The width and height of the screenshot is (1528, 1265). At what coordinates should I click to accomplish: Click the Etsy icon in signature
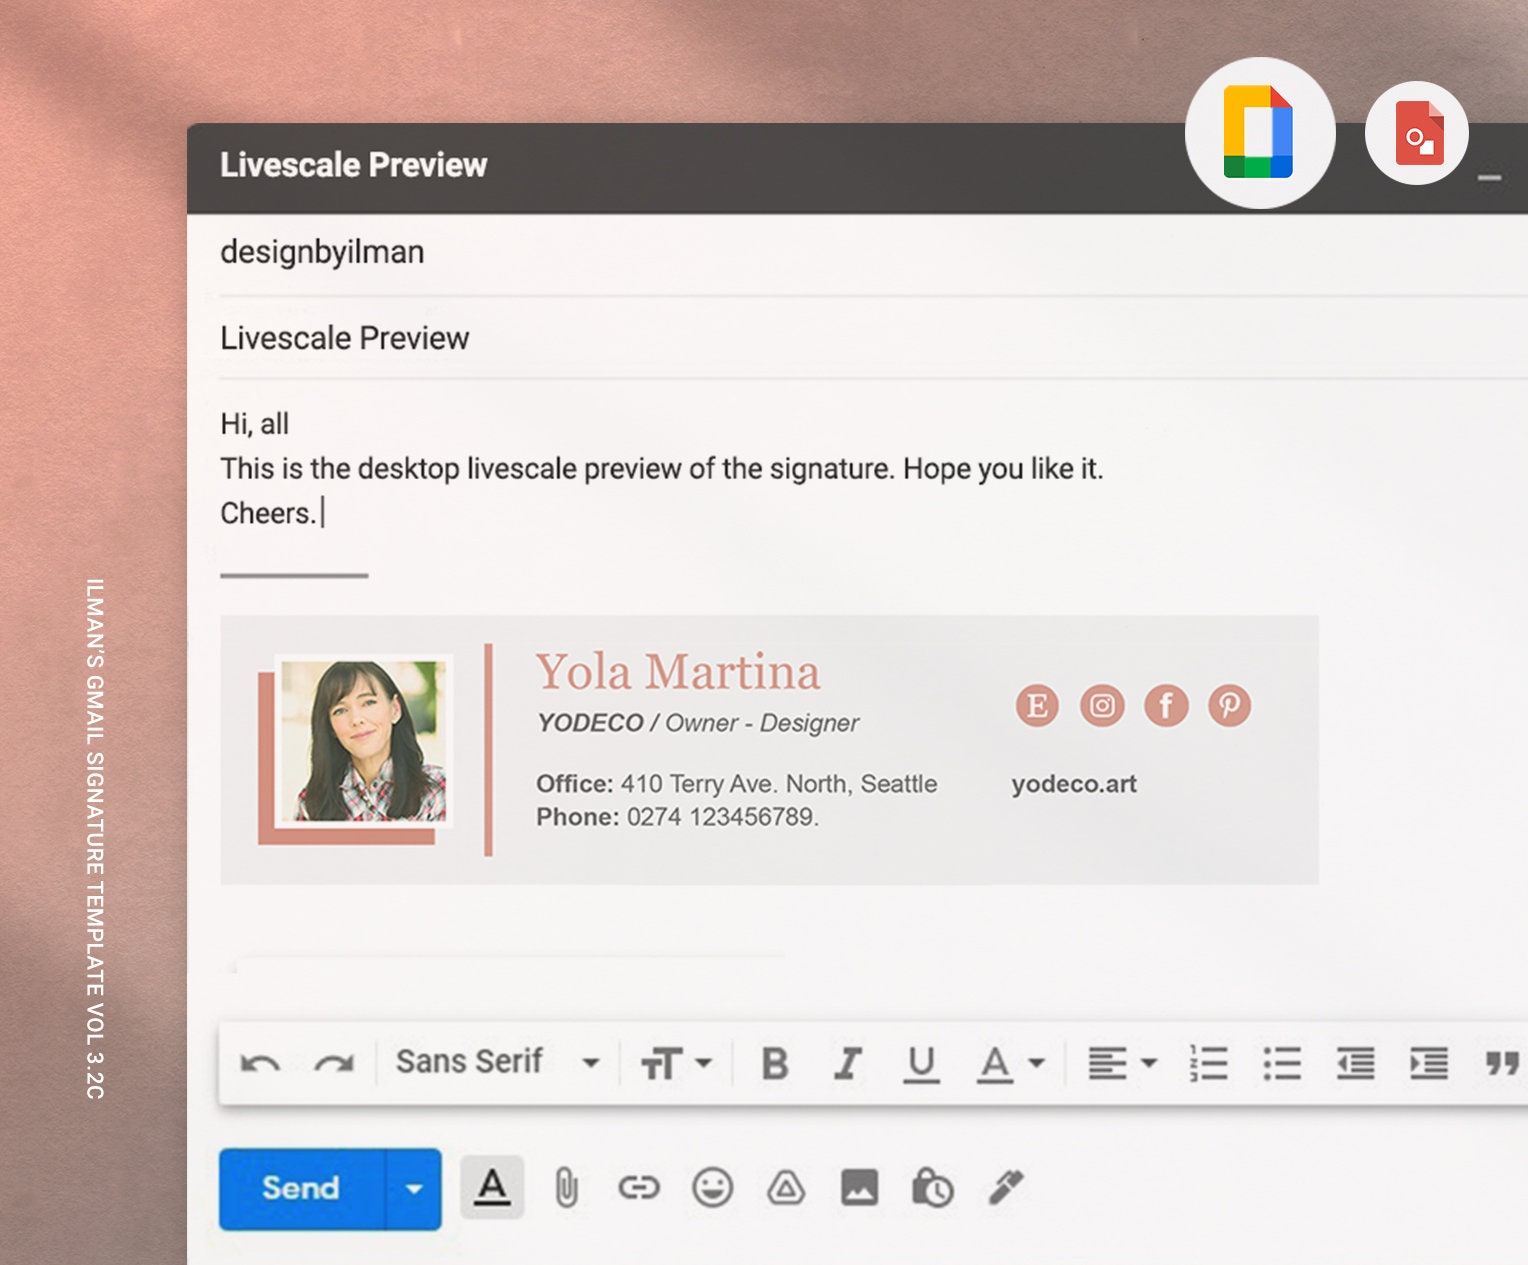click(1037, 706)
